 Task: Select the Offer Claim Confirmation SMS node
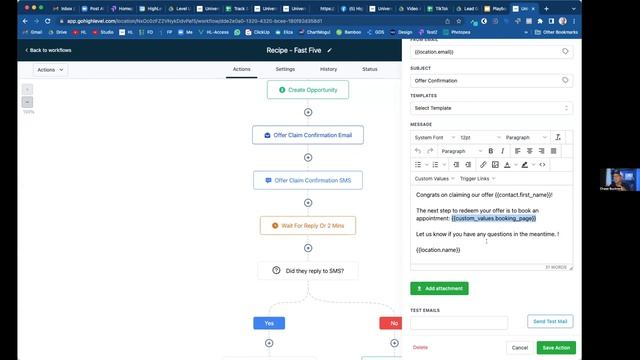point(308,180)
